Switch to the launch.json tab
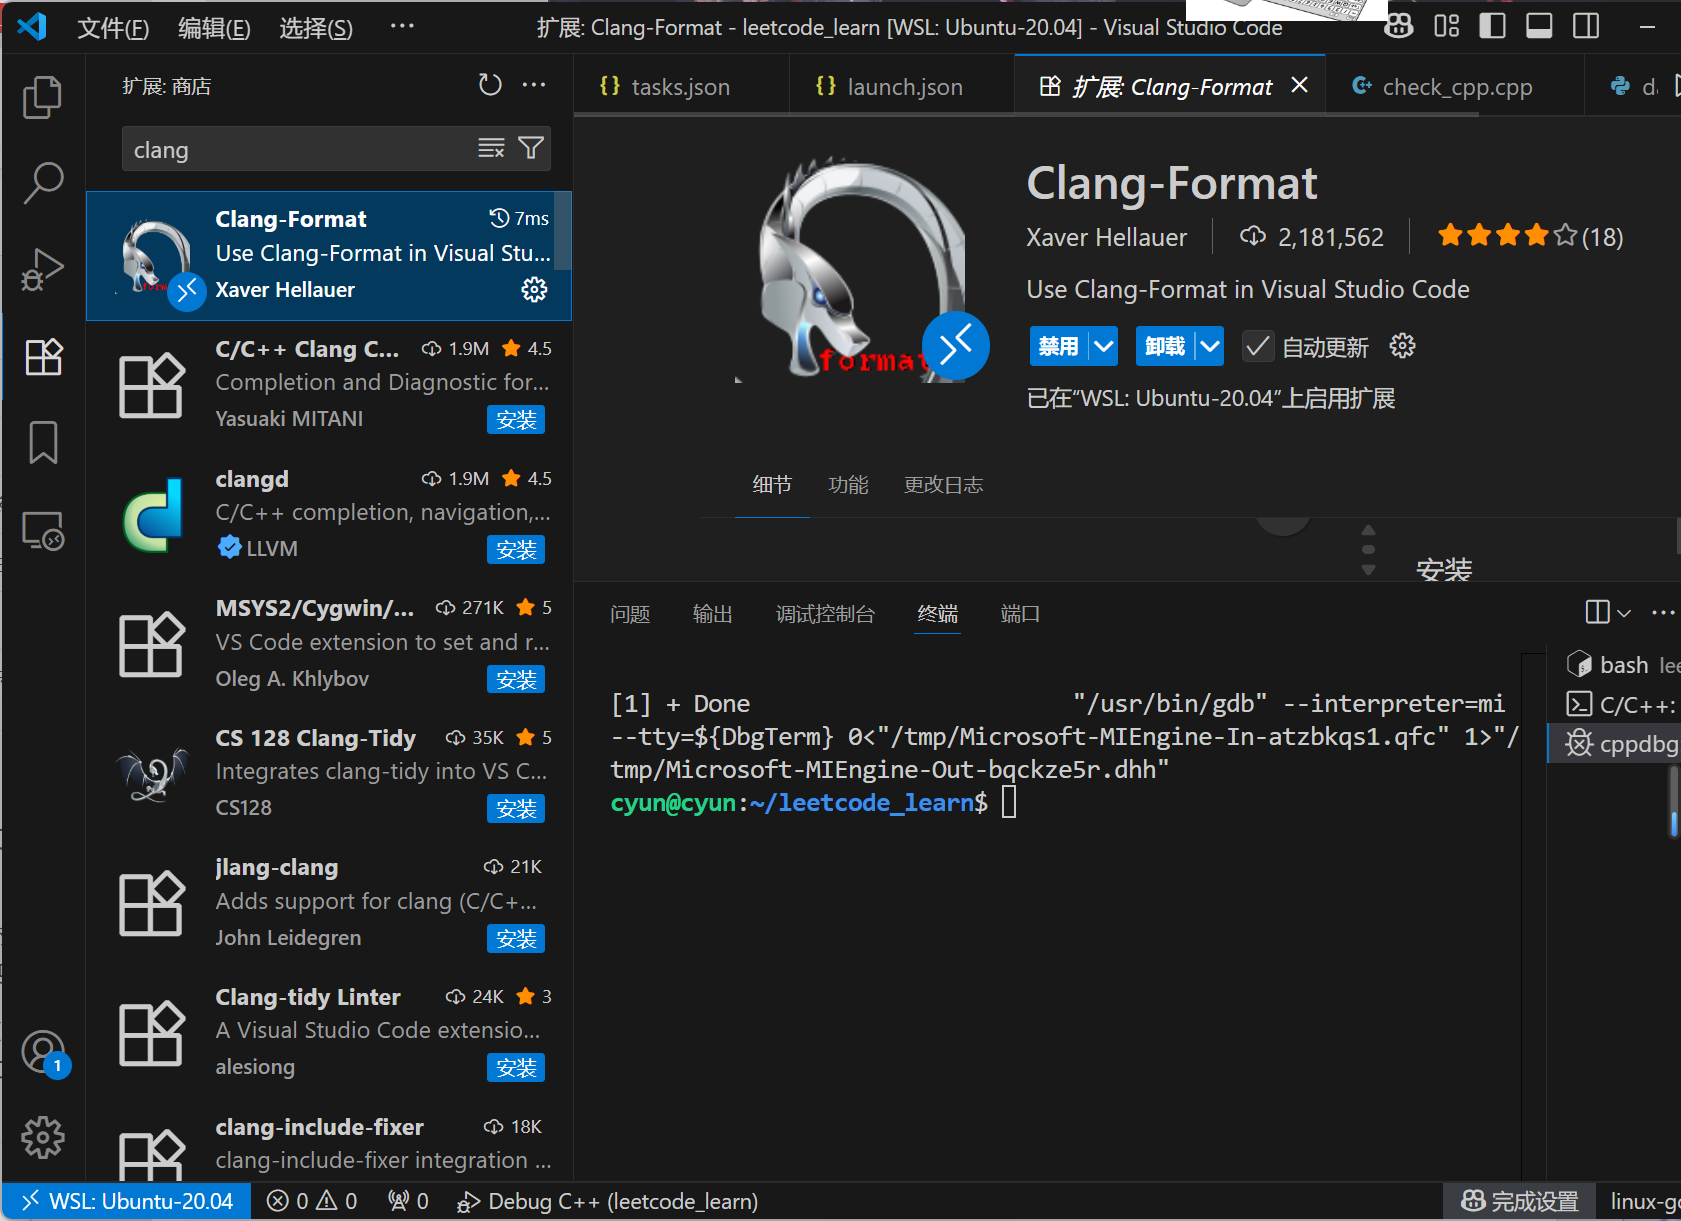The image size is (1681, 1221). [903, 87]
